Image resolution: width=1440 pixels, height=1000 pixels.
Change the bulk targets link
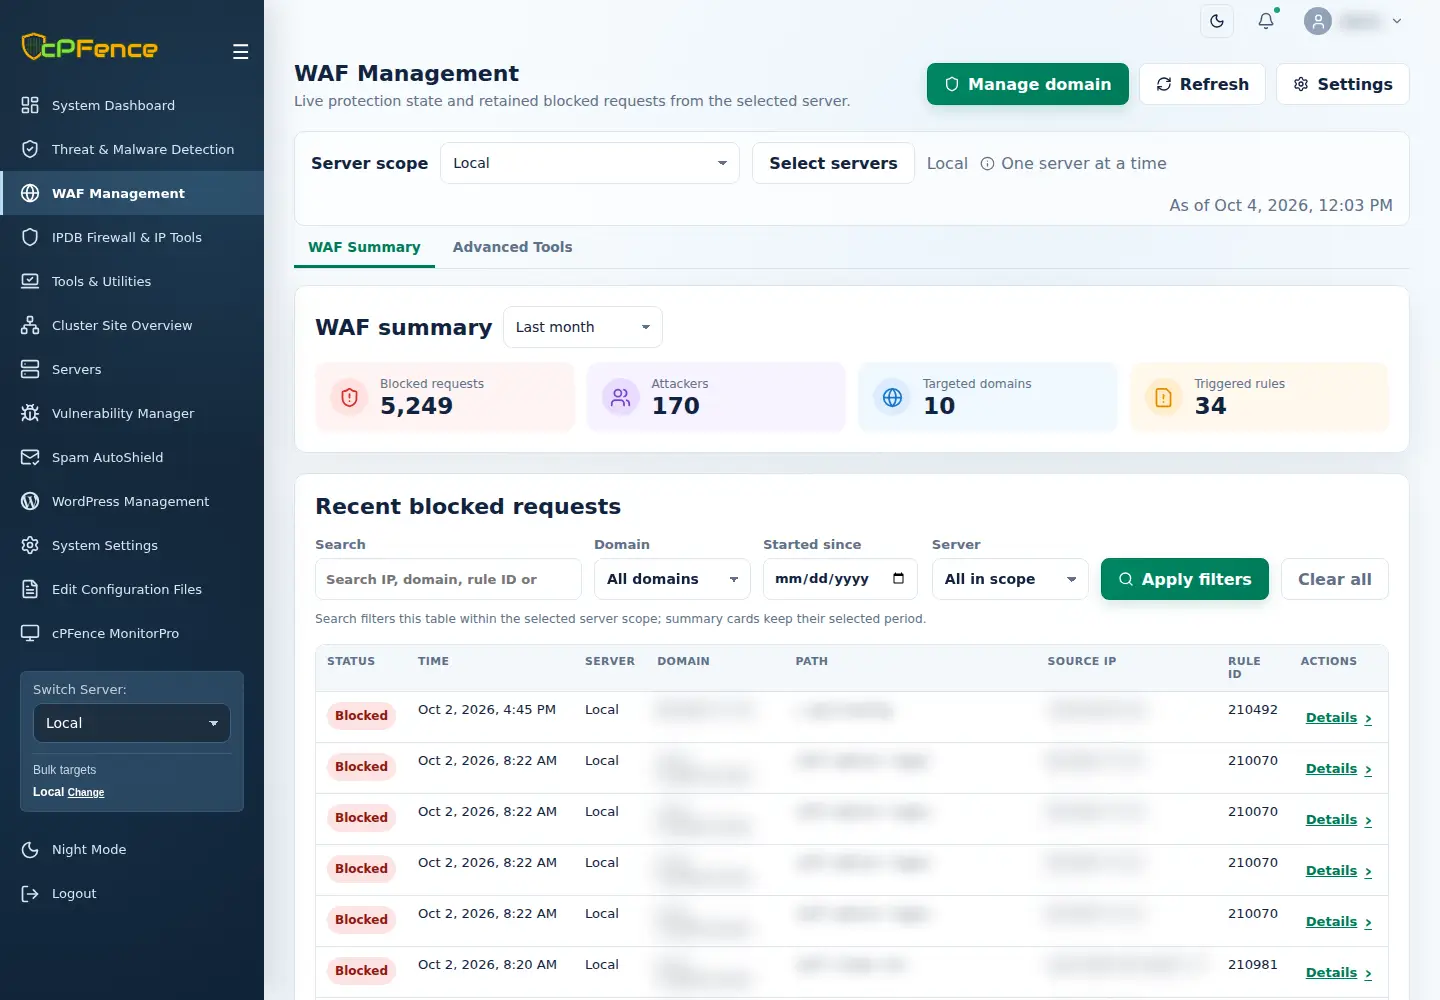point(86,793)
